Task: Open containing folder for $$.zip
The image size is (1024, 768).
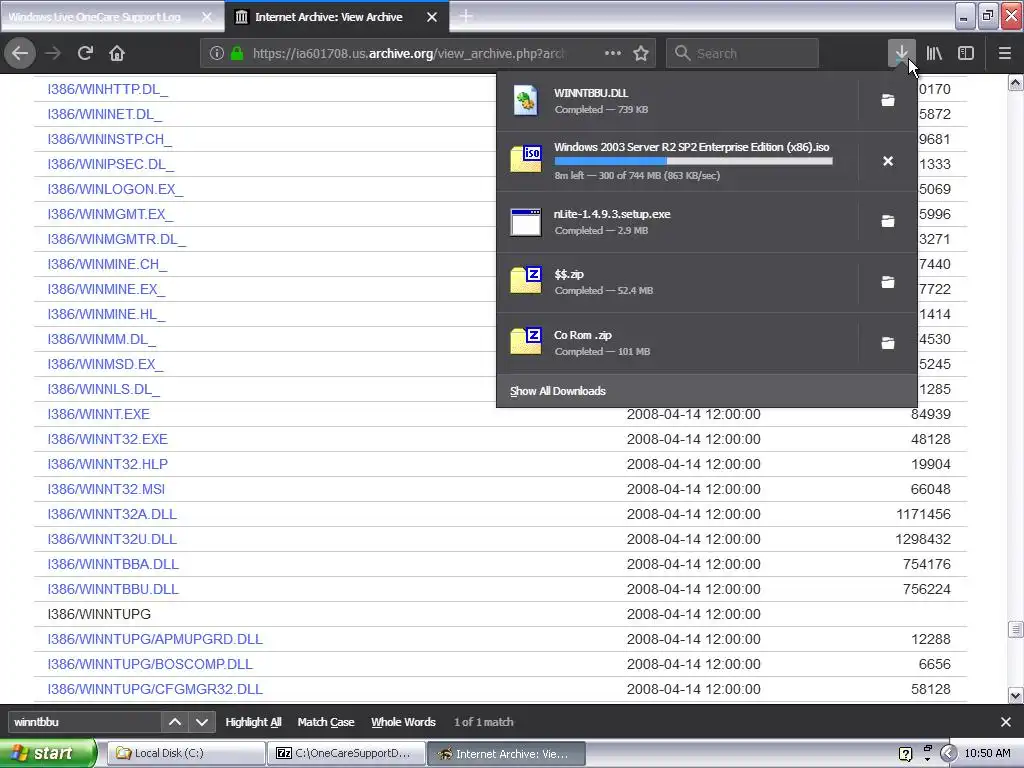Action: (888, 282)
